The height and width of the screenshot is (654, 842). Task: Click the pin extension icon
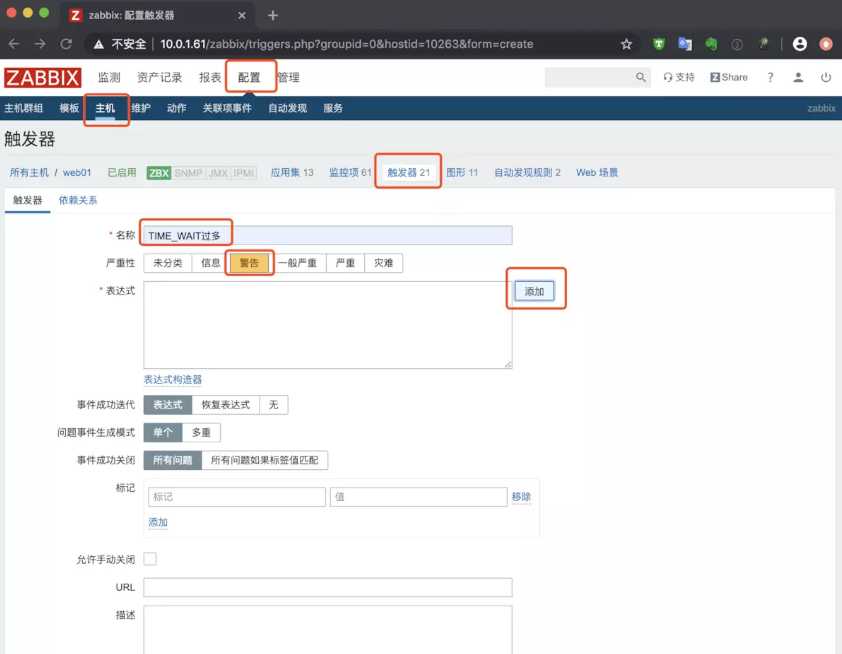[x=763, y=43]
